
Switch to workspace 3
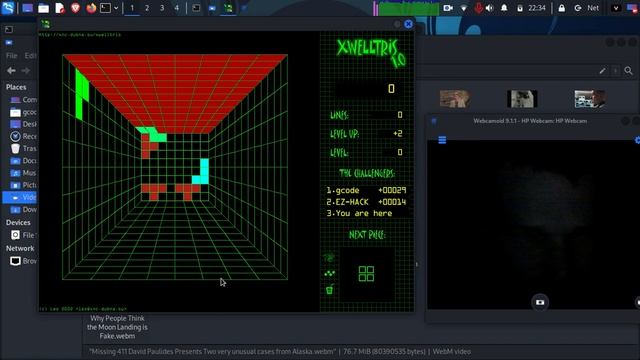click(x=162, y=8)
